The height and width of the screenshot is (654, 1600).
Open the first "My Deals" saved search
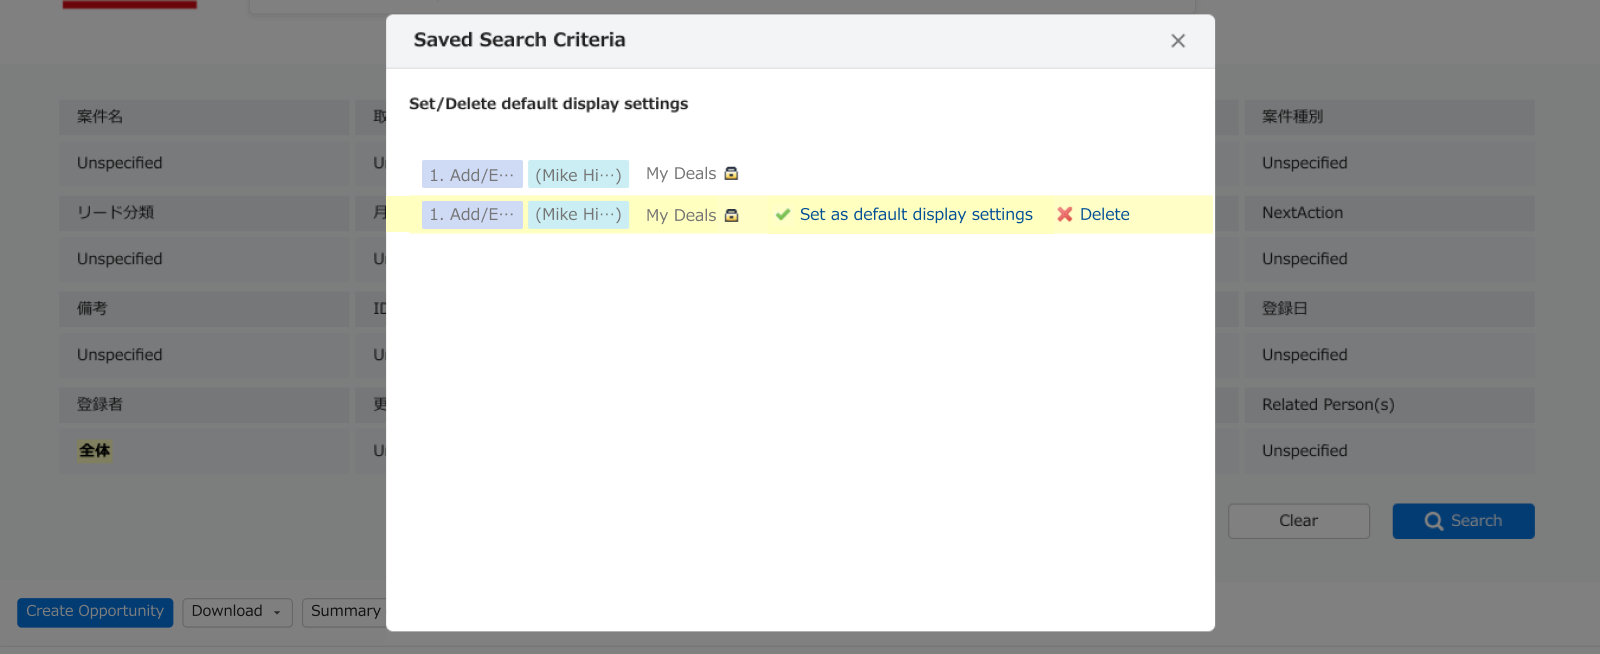[680, 174]
